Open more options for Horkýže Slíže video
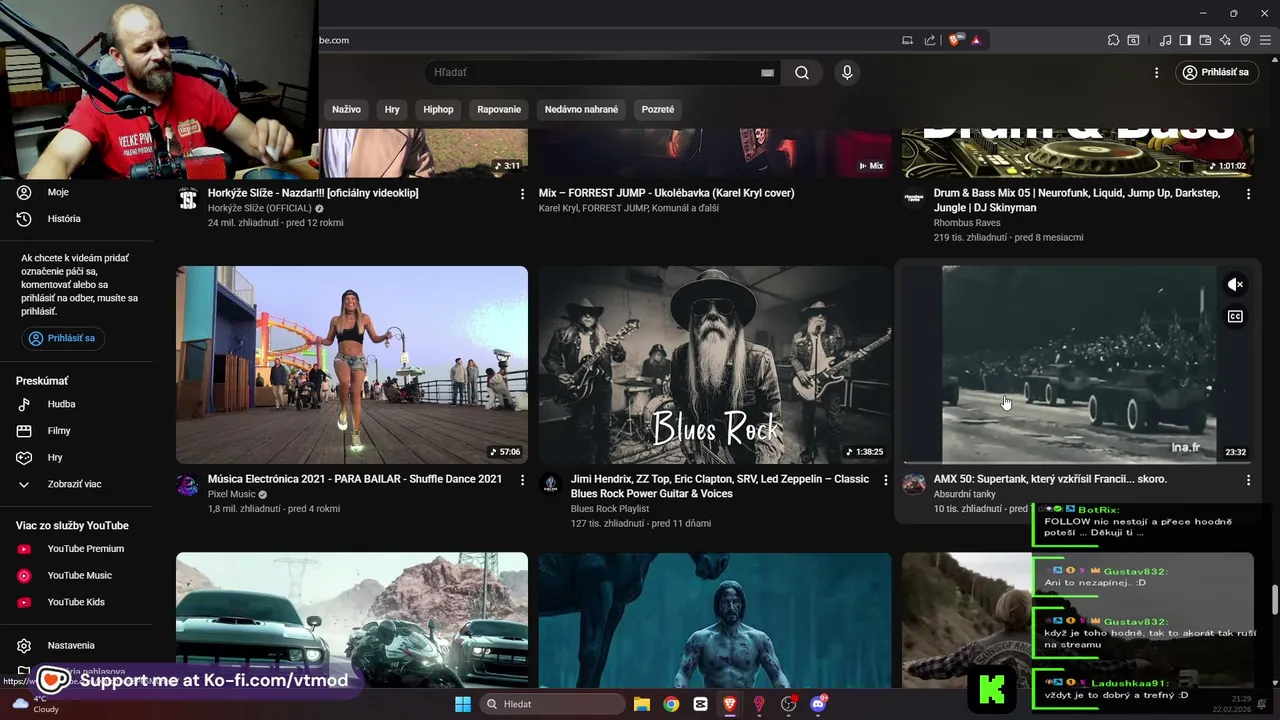Screen dimensions: 1280x720 [522, 194]
